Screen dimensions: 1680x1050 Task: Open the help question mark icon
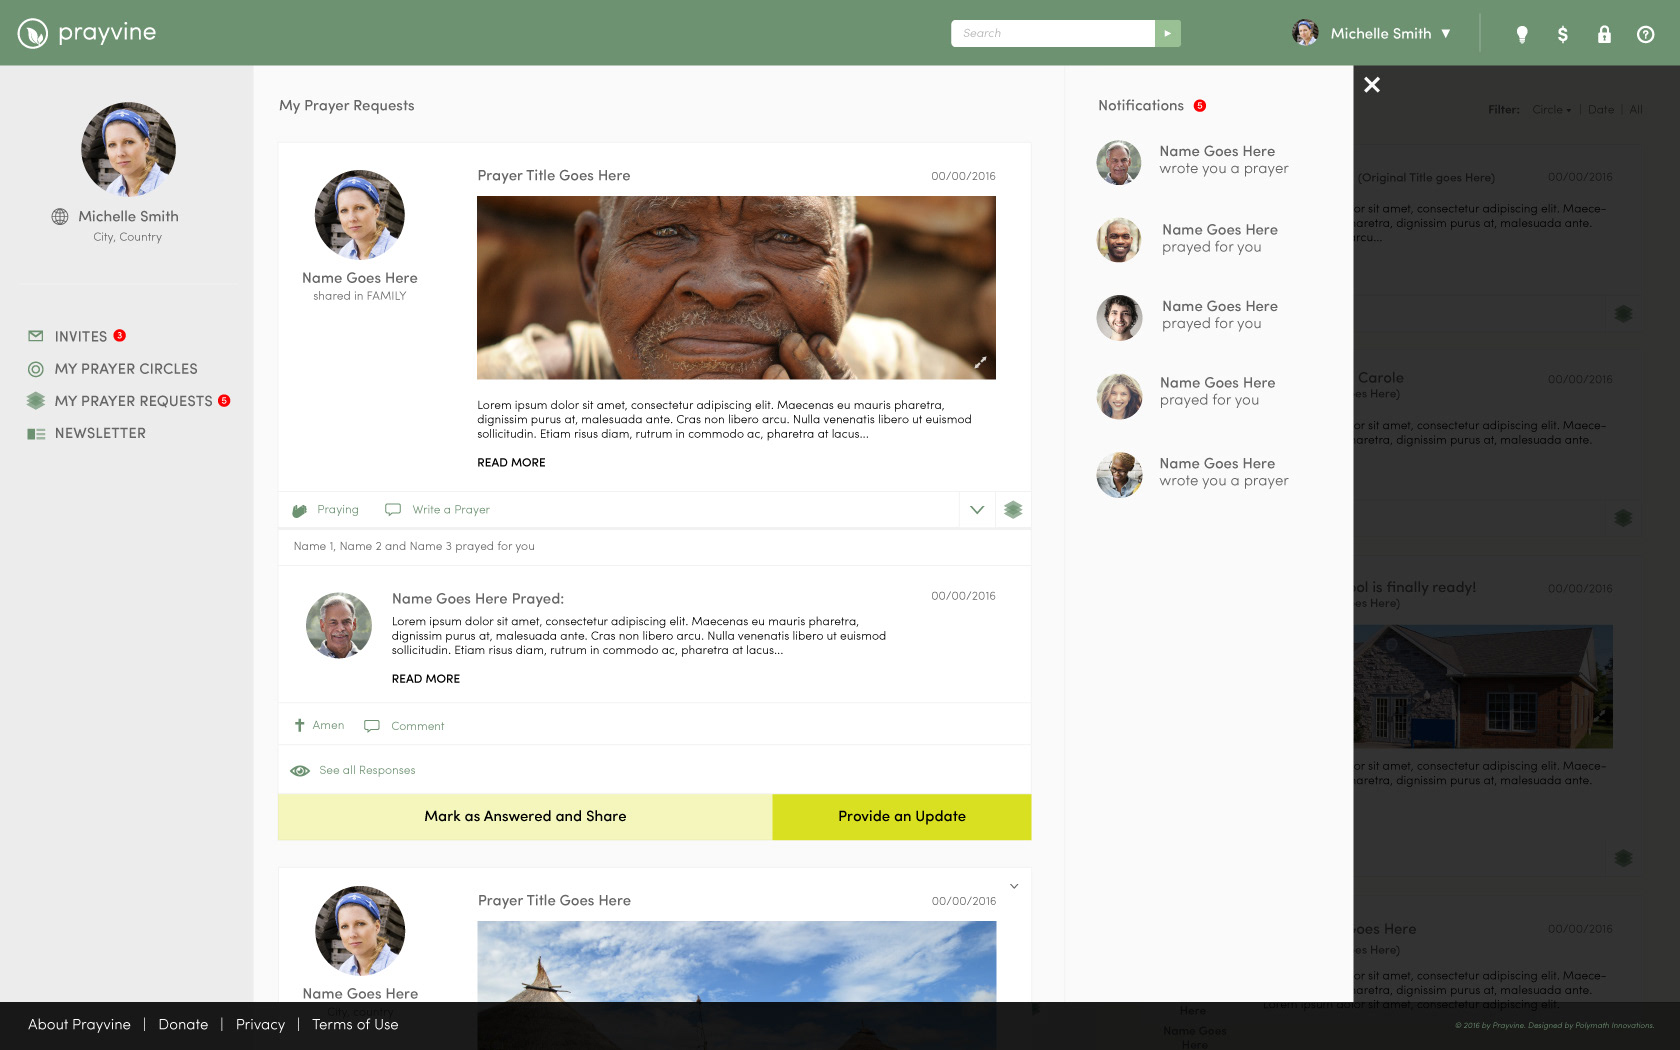tap(1645, 34)
